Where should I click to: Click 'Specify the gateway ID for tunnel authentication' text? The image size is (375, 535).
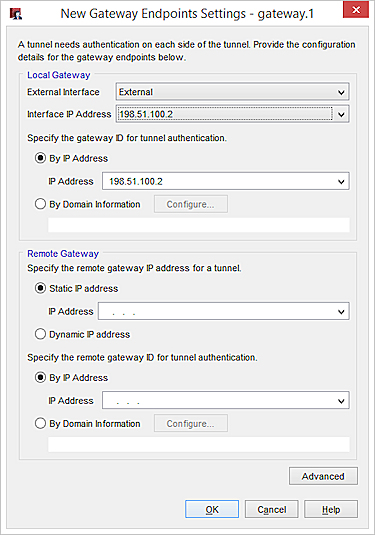[x=127, y=138]
